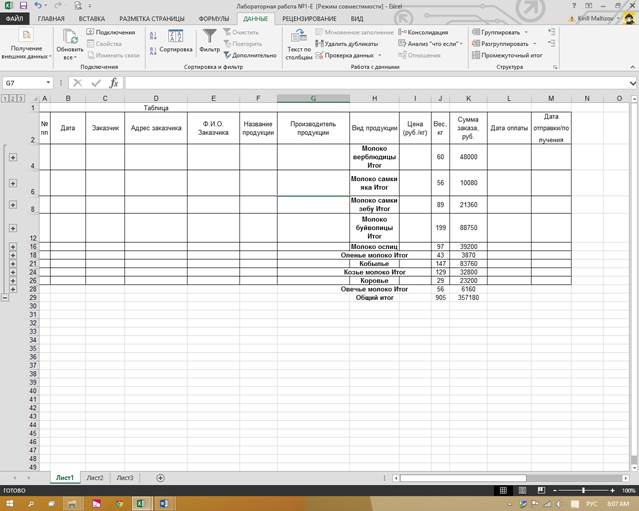Show outline level 2 button
Viewport: 639px width, 511px height.
13,99
